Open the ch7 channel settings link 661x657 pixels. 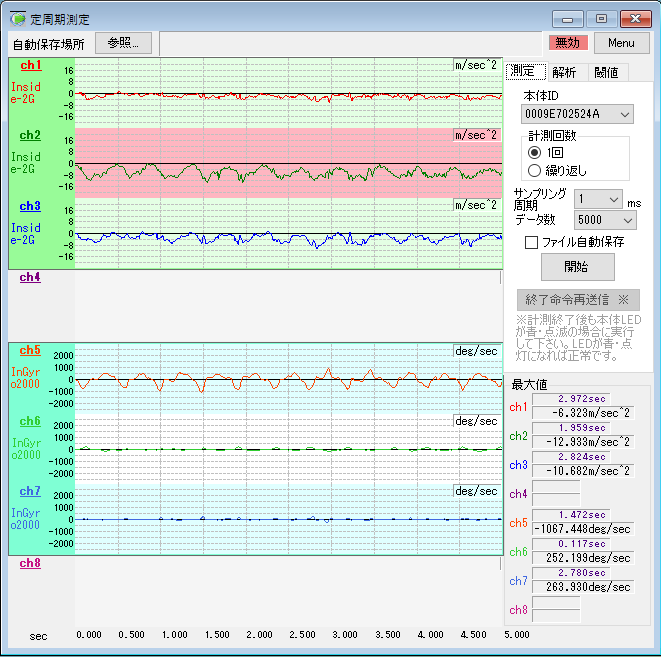(x=30, y=491)
